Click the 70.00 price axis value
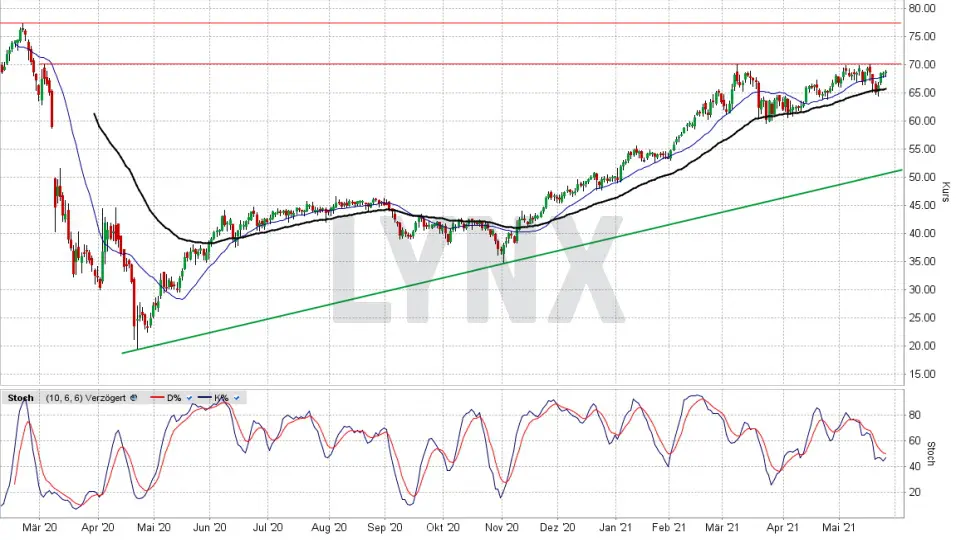Image resolution: width=960 pixels, height=540 pixels. point(922,64)
